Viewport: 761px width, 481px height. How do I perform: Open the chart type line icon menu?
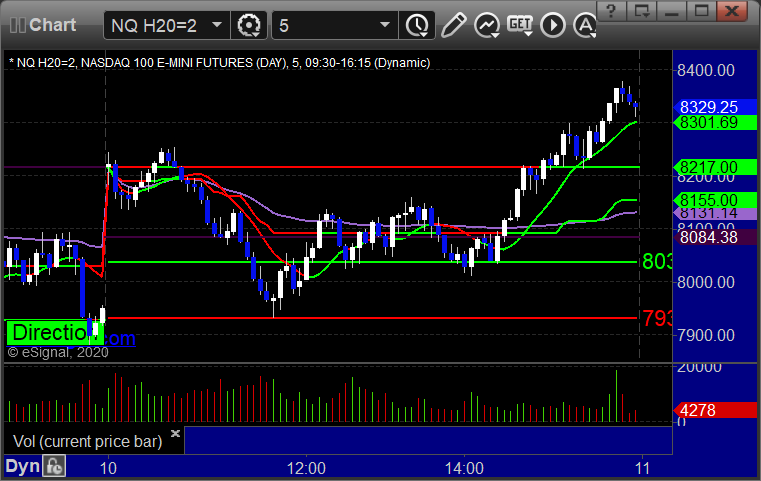coord(487,25)
